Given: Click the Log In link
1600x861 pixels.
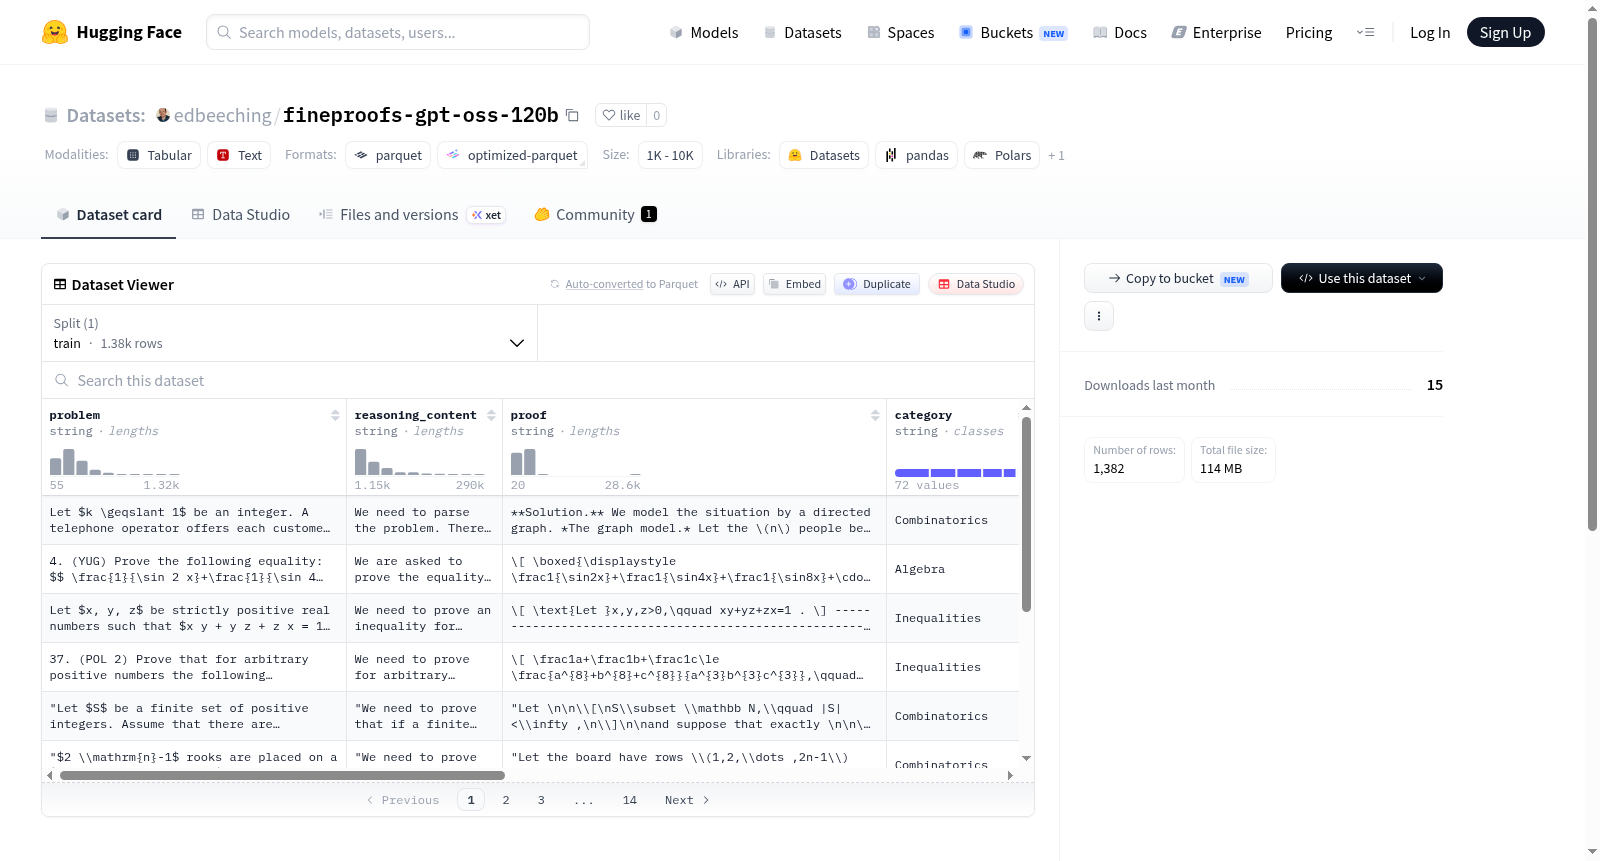Looking at the screenshot, I should (x=1430, y=32).
